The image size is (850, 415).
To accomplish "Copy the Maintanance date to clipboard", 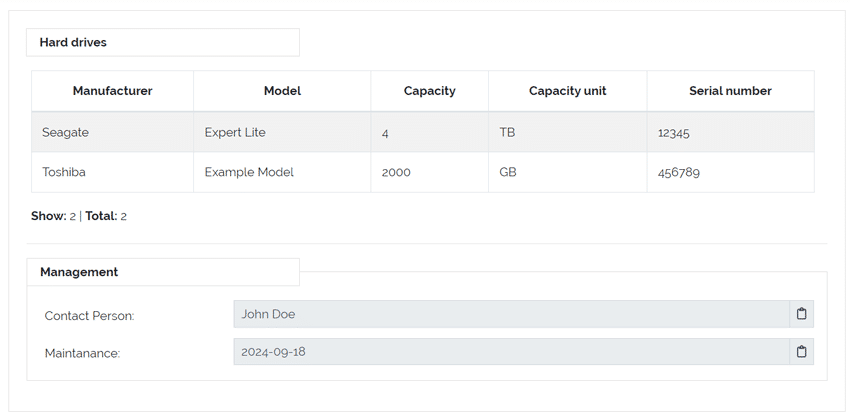I will (801, 352).
